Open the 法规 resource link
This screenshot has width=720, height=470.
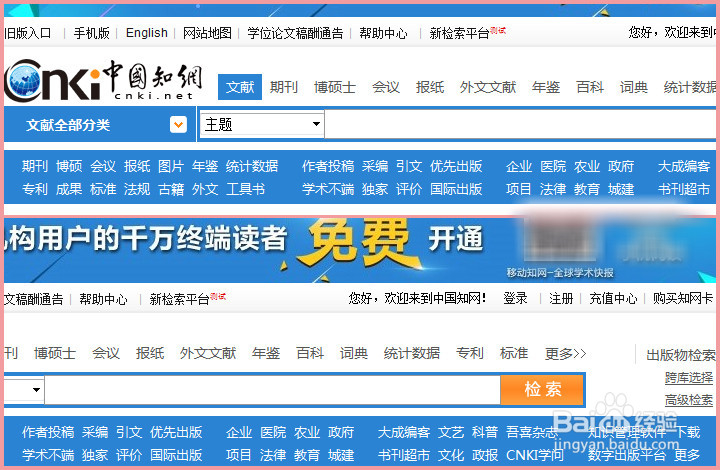point(137,189)
